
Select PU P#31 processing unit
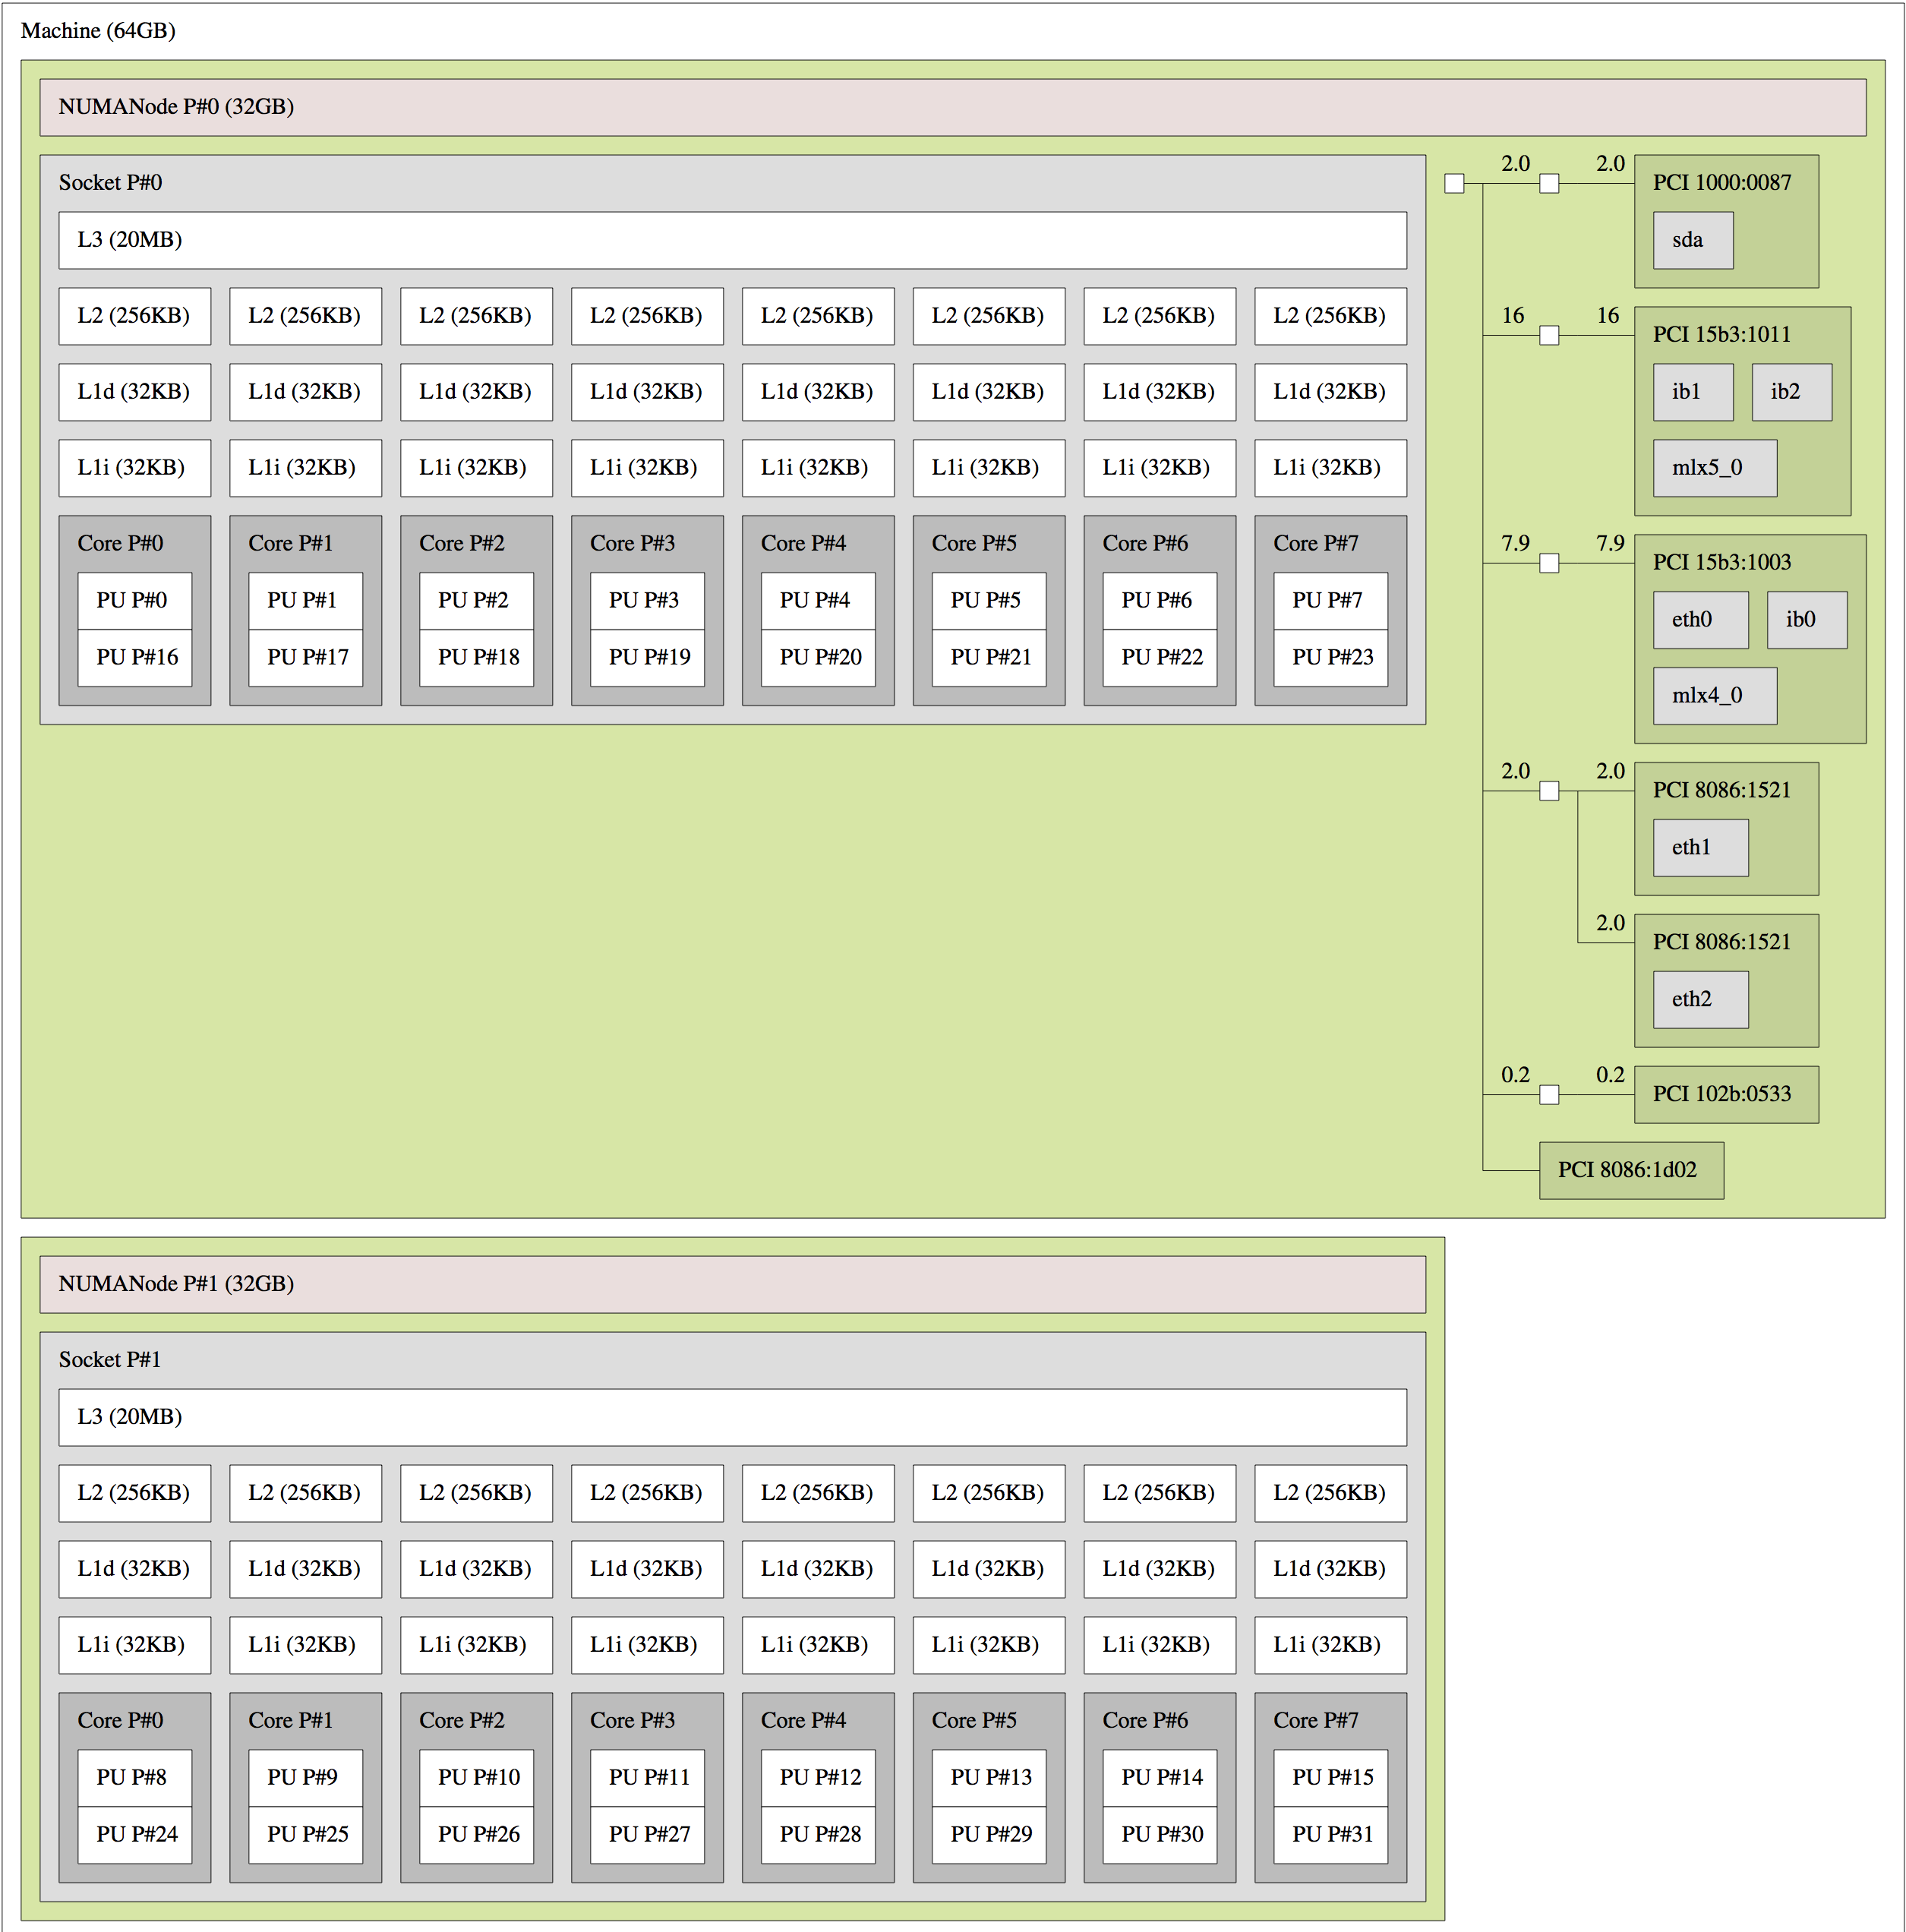pyautogui.click(x=1331, y=1835)
